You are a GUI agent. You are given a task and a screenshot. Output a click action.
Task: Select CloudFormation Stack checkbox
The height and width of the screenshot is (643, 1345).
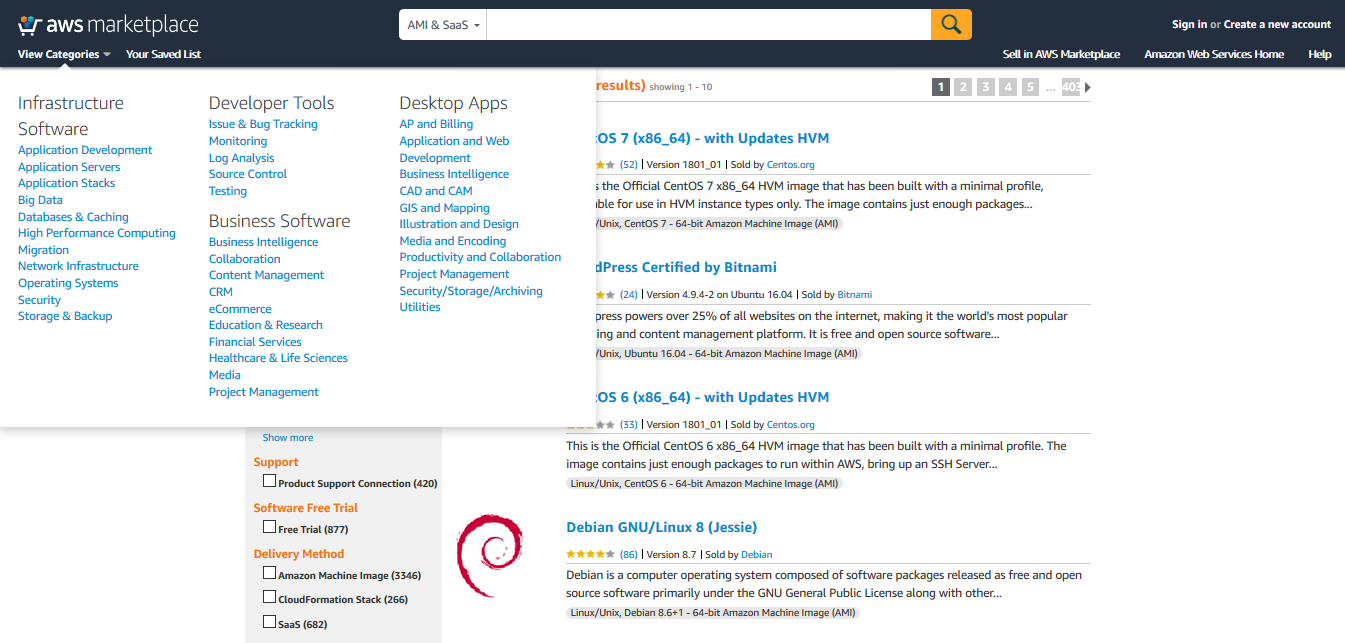[x=269, y=597]
